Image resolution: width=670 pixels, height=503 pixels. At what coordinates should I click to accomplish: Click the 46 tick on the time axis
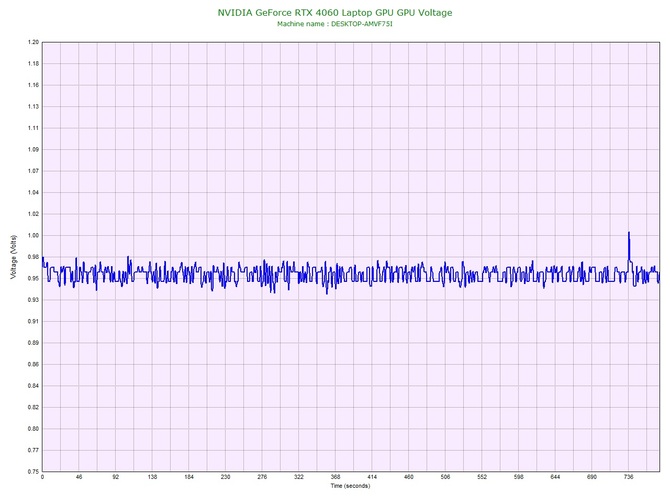coord(79,477)
